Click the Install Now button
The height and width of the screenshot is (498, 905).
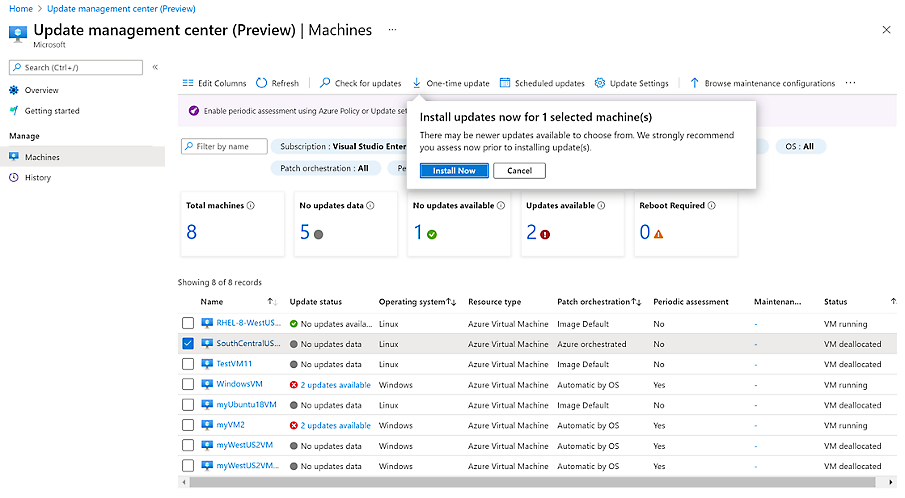pos(454,171)
